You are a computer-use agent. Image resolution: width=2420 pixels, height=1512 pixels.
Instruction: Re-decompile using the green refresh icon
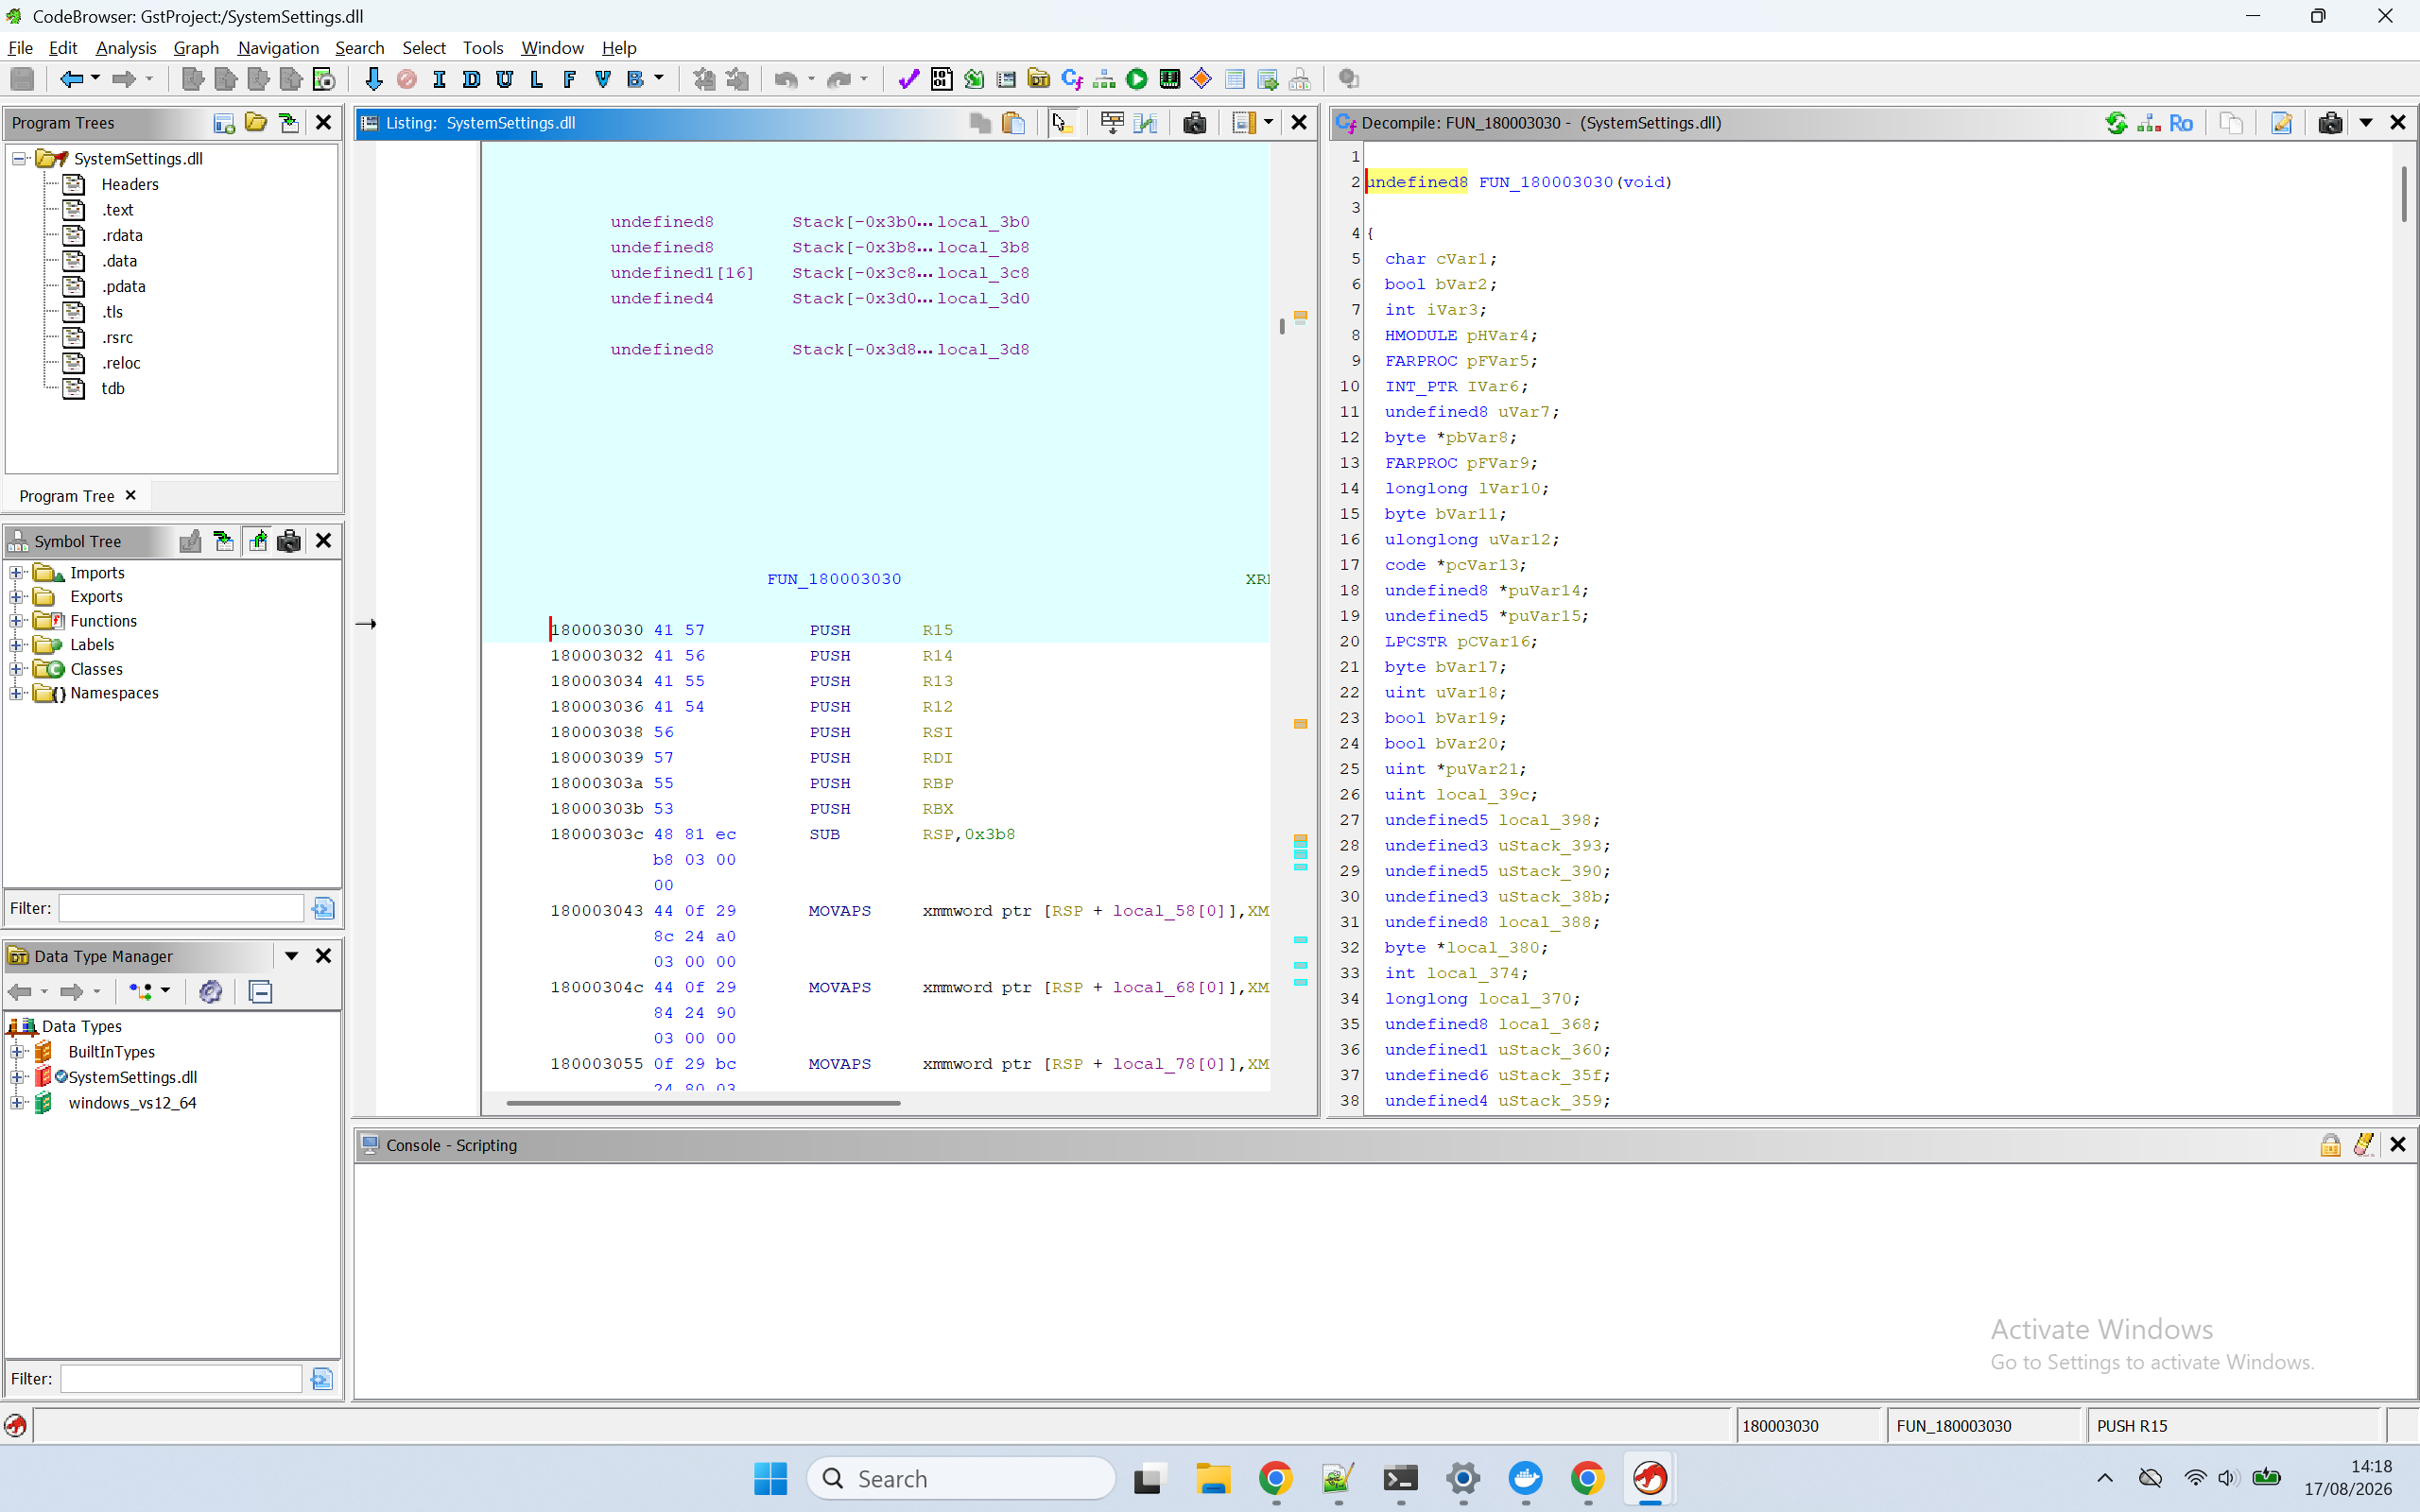[x=2116, y=123]
